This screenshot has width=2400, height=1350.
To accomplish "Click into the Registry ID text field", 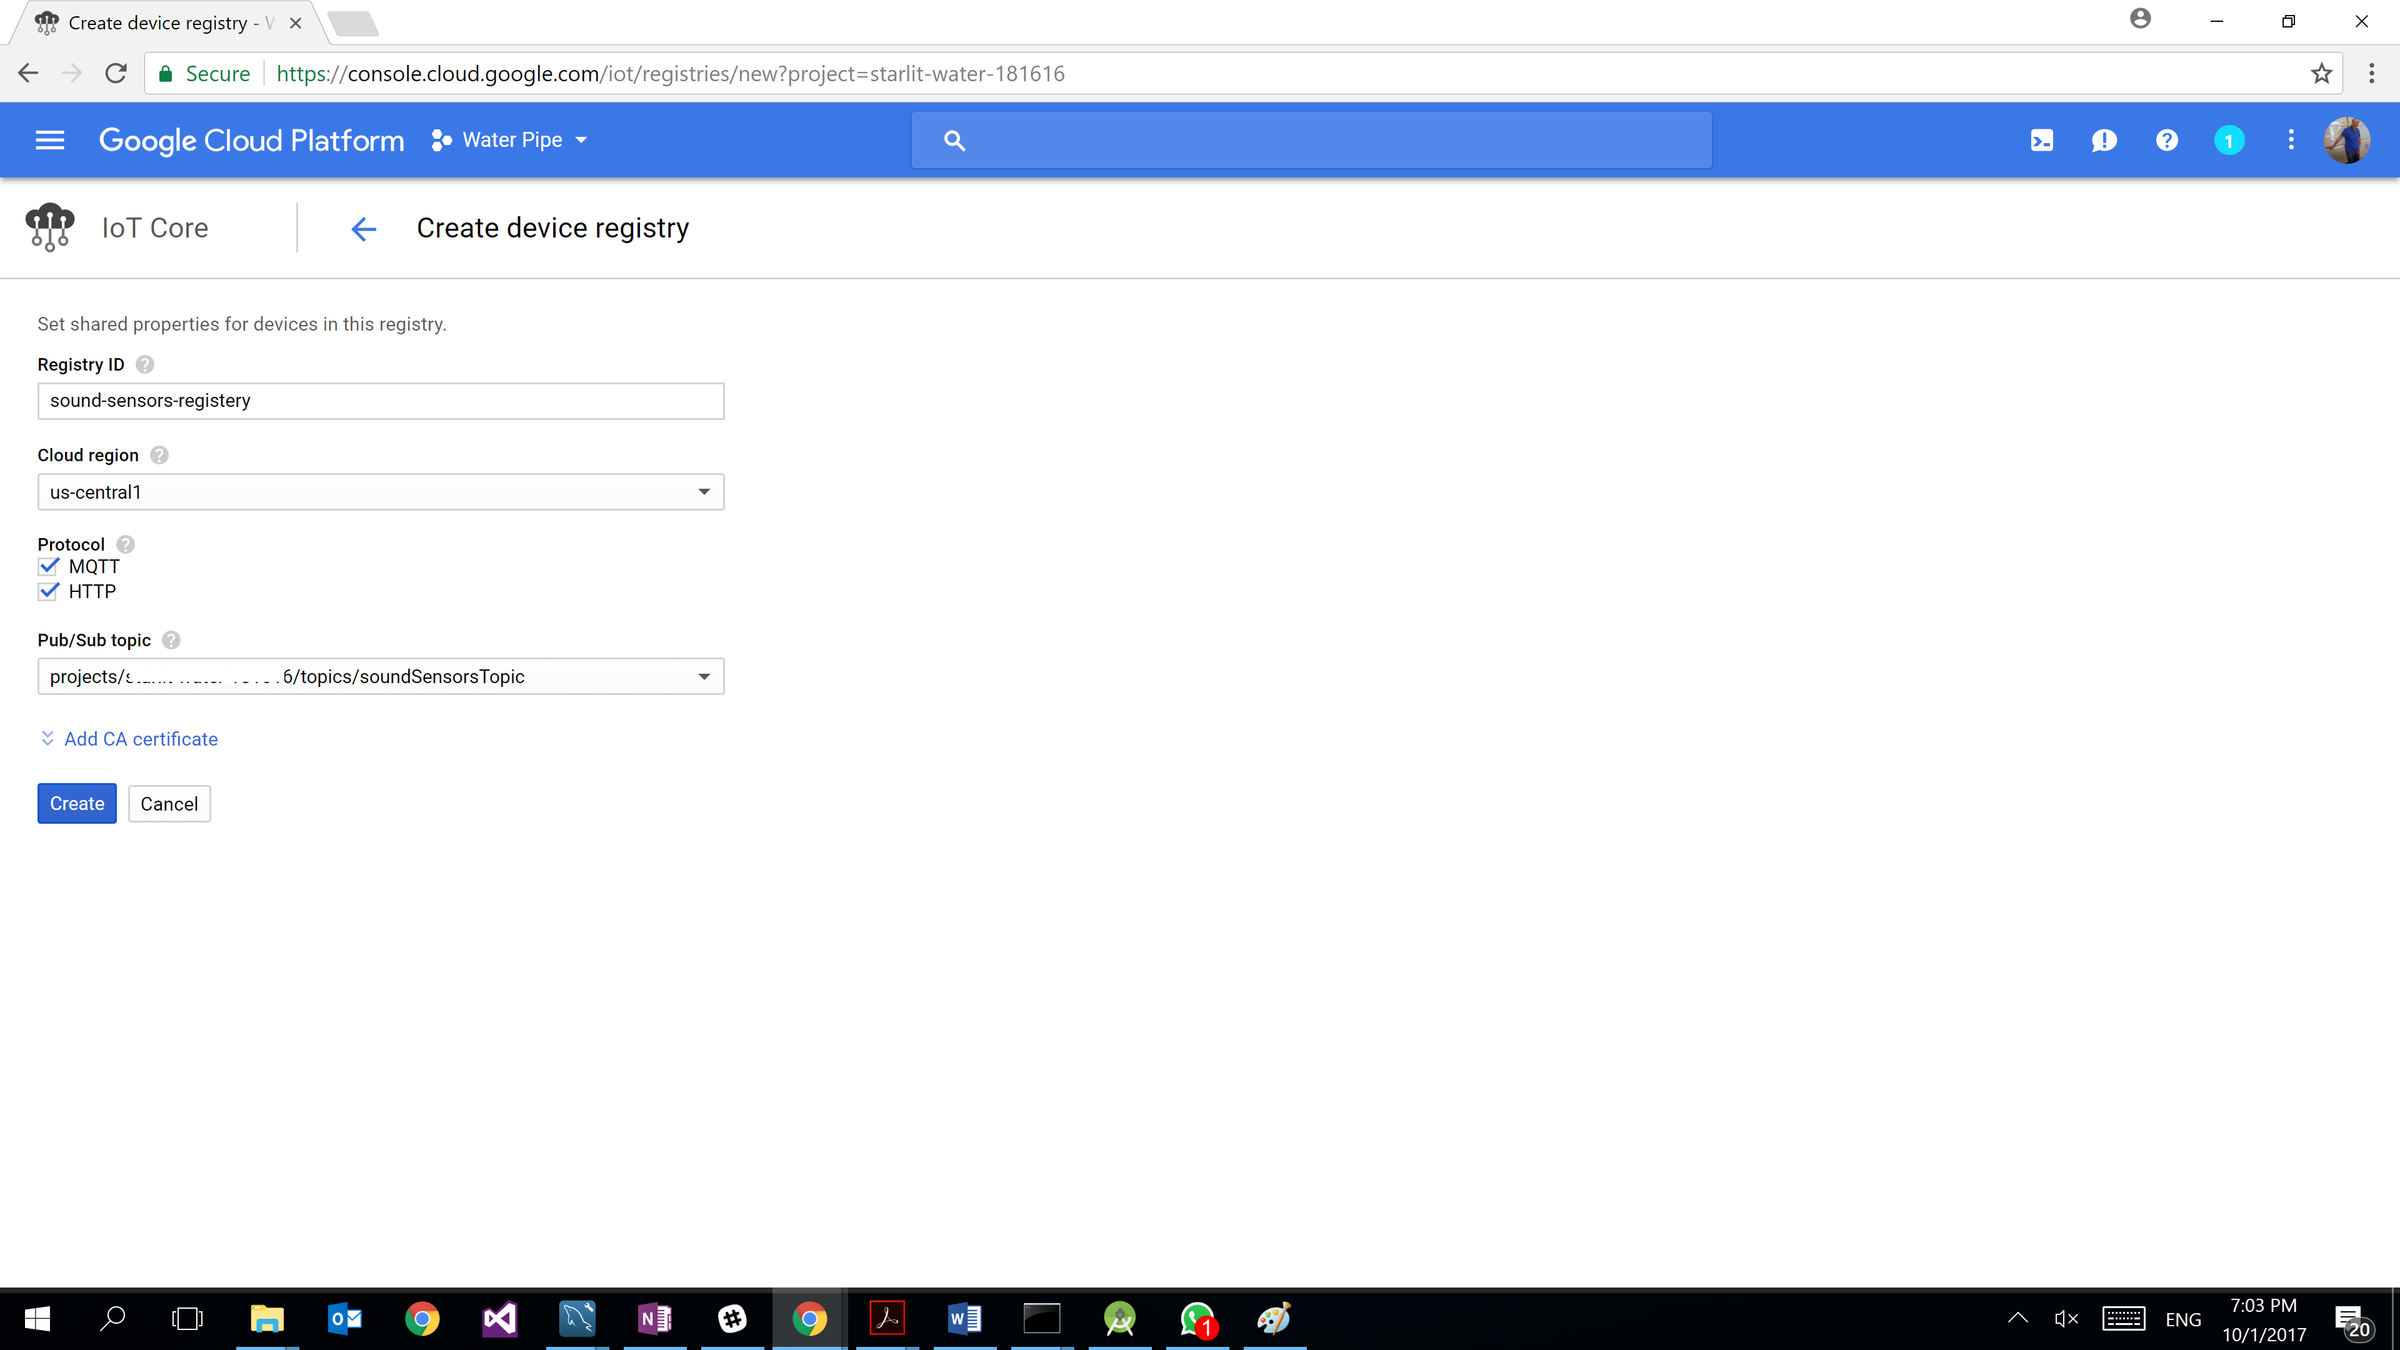I will 380,401.
